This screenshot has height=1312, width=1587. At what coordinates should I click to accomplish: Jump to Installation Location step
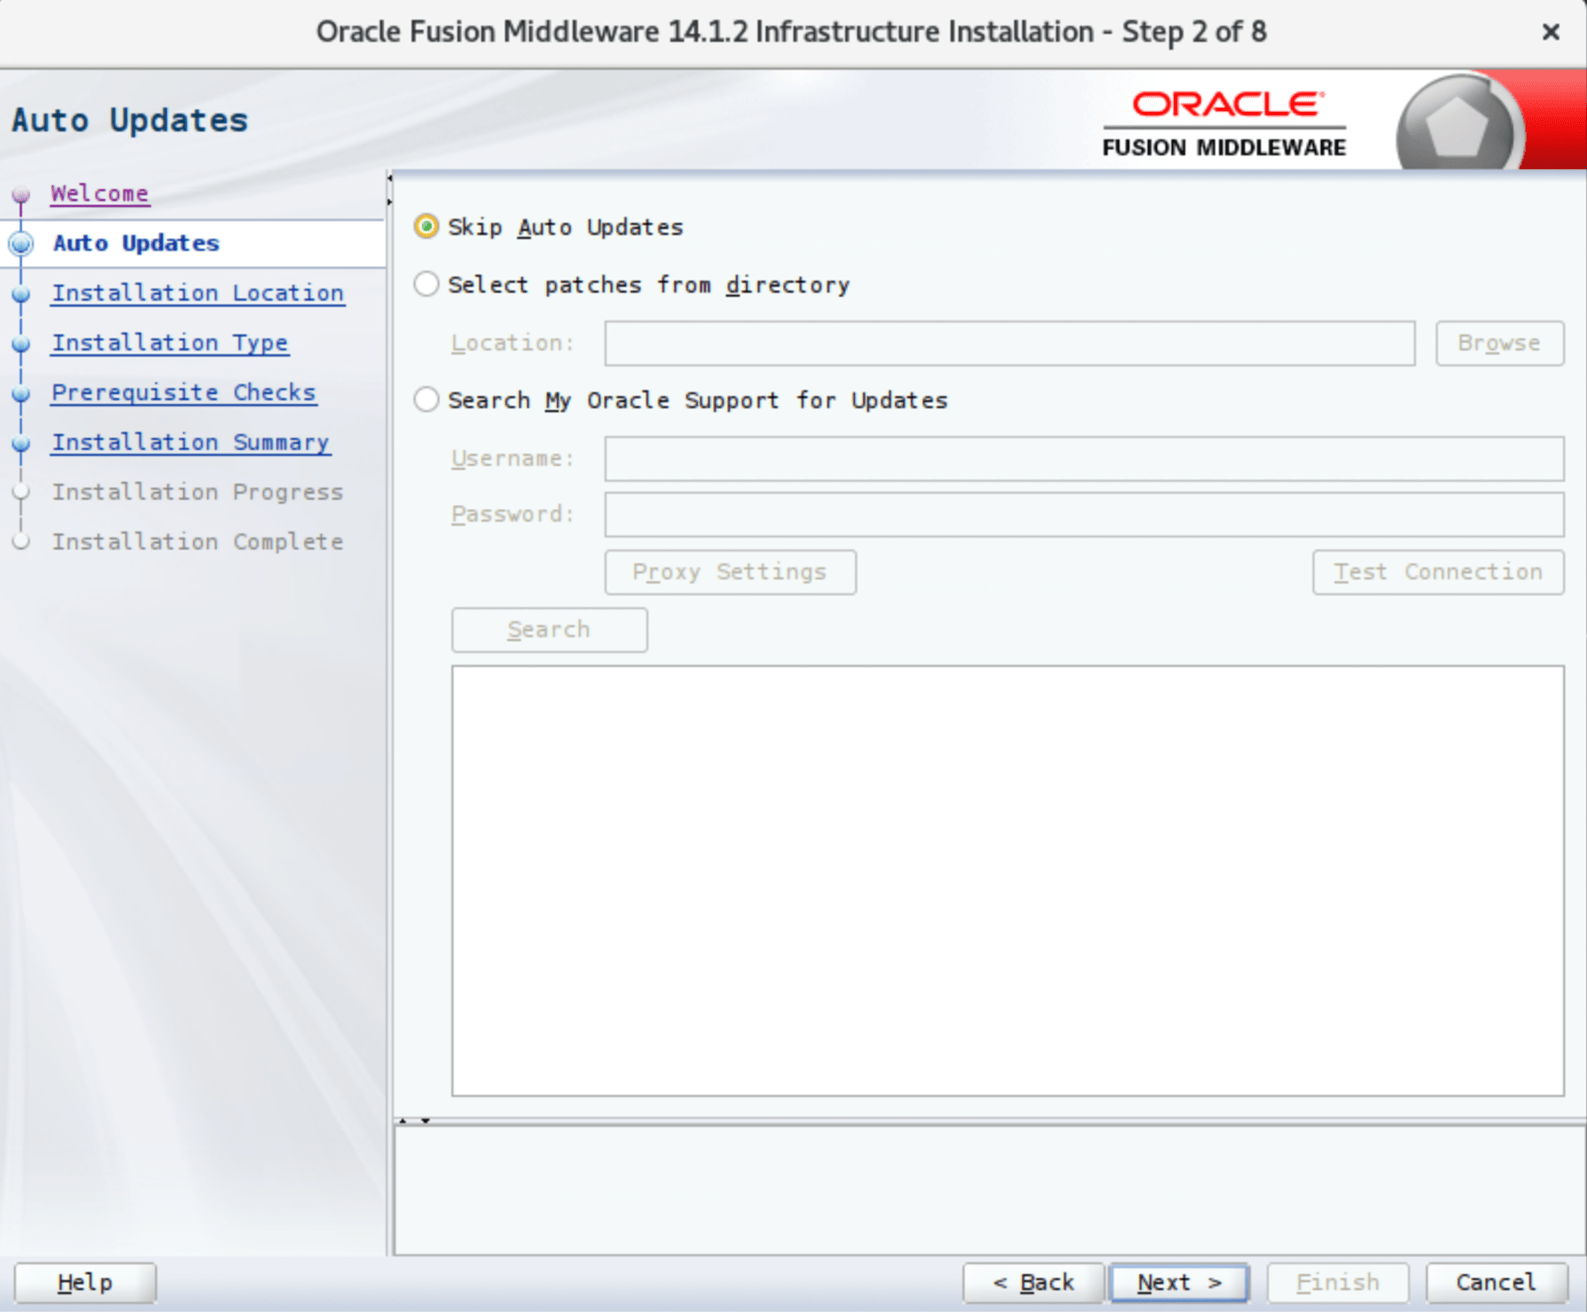(198, 293)
